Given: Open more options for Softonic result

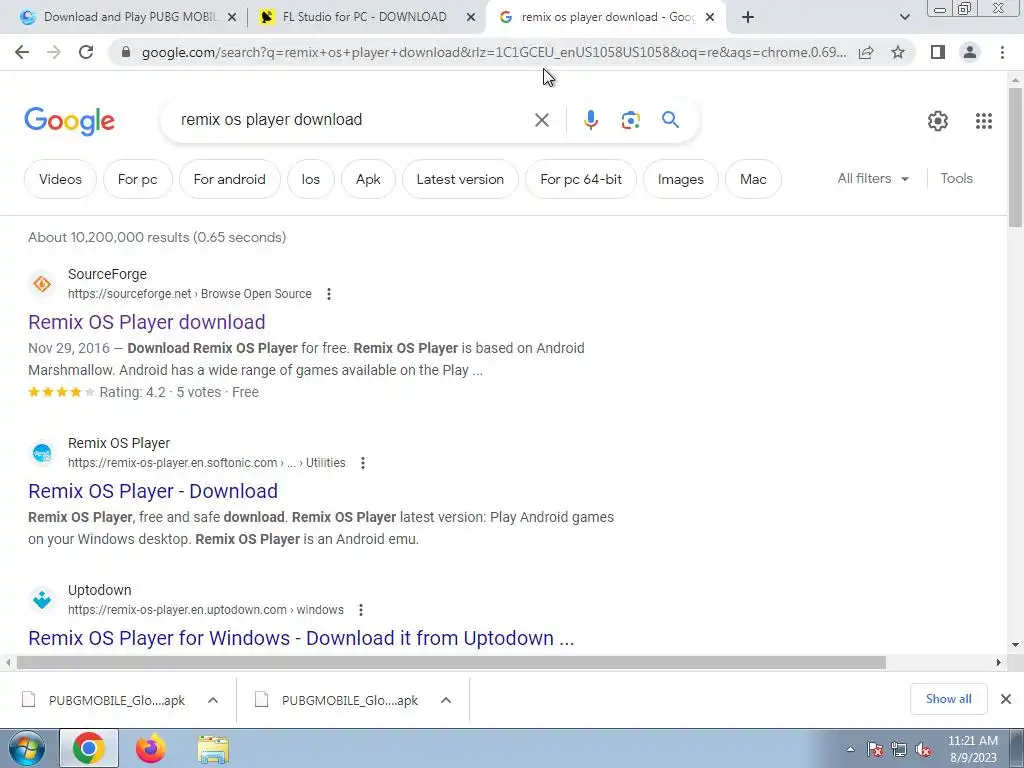Looking at the screenshot, I should (362, 463).
